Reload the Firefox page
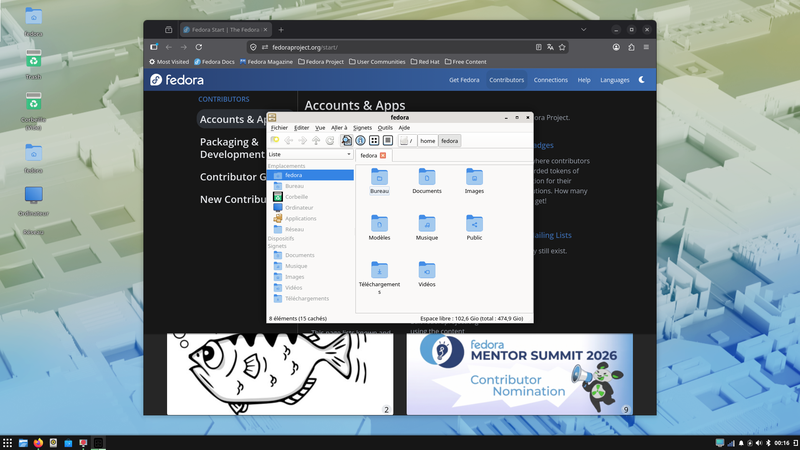 tap(198, 47)
